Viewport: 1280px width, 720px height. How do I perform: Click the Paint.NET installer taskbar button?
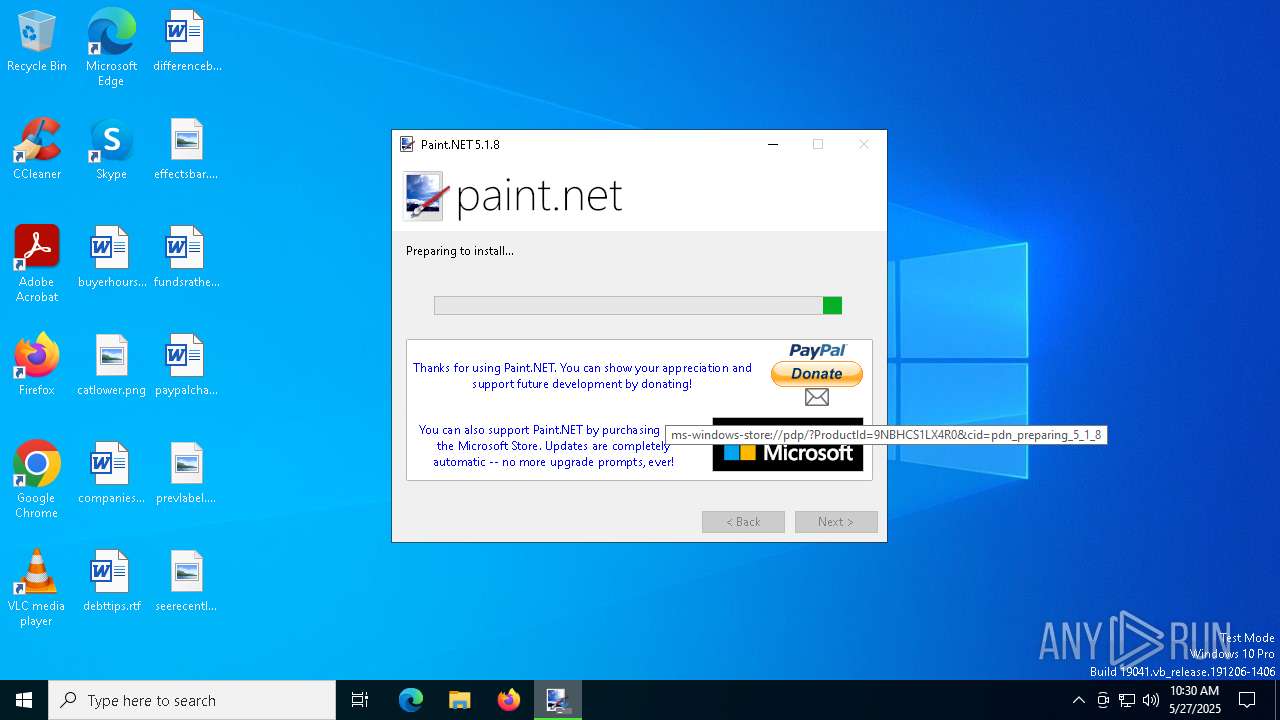coord(557,700)
